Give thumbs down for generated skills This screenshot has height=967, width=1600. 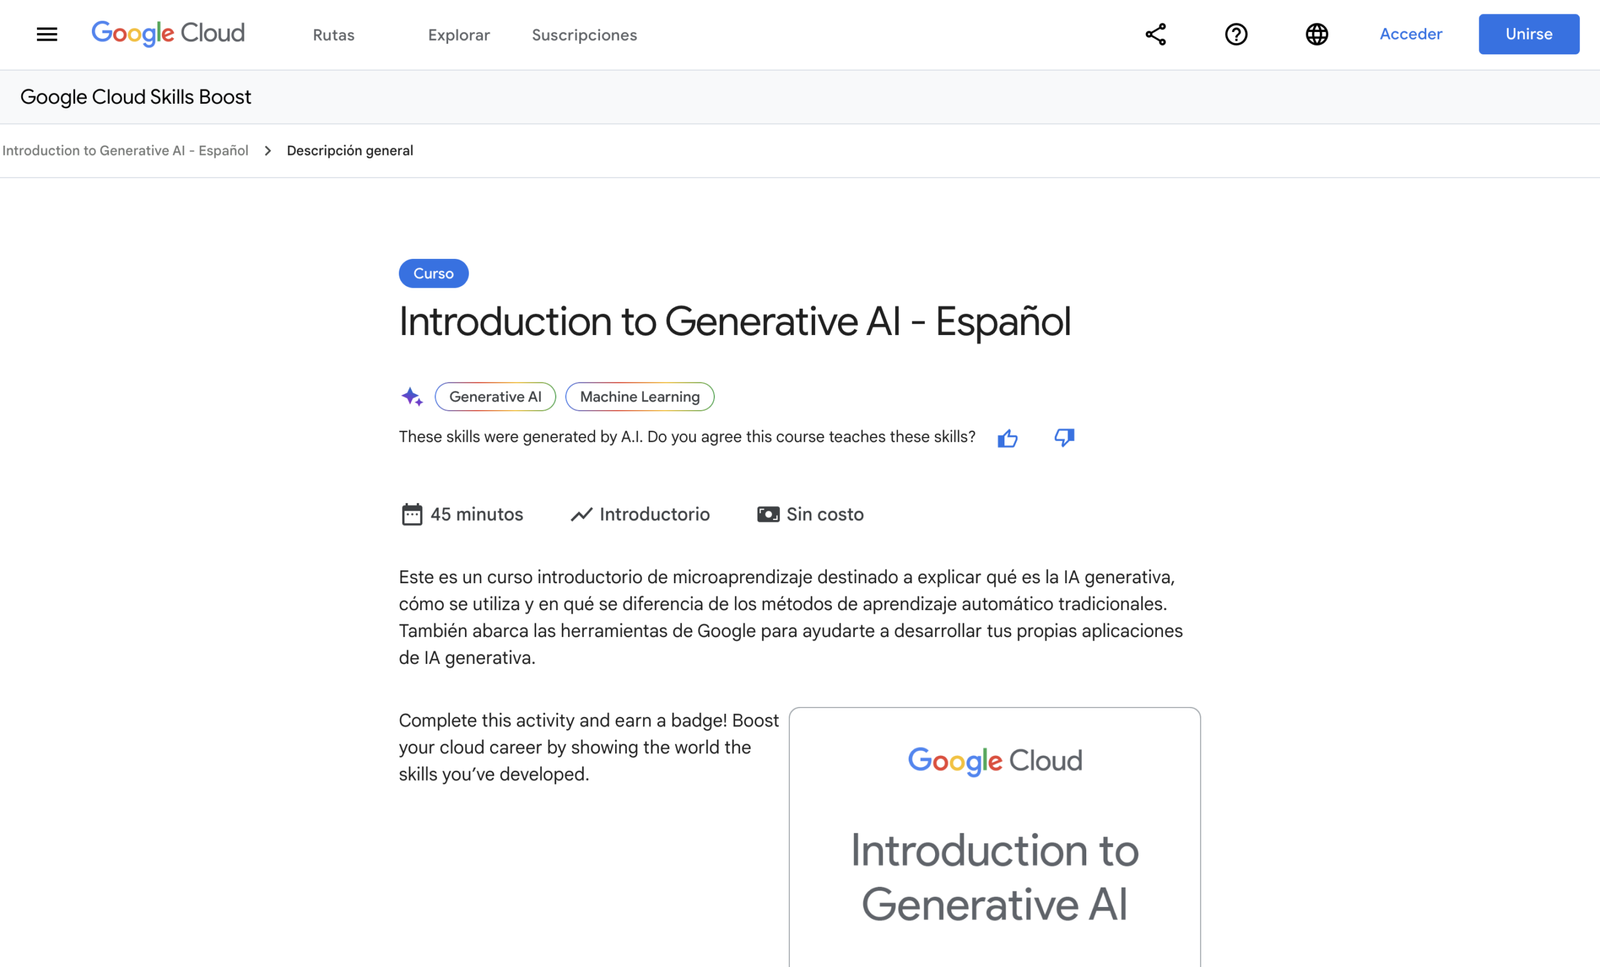coord(1064,437)
